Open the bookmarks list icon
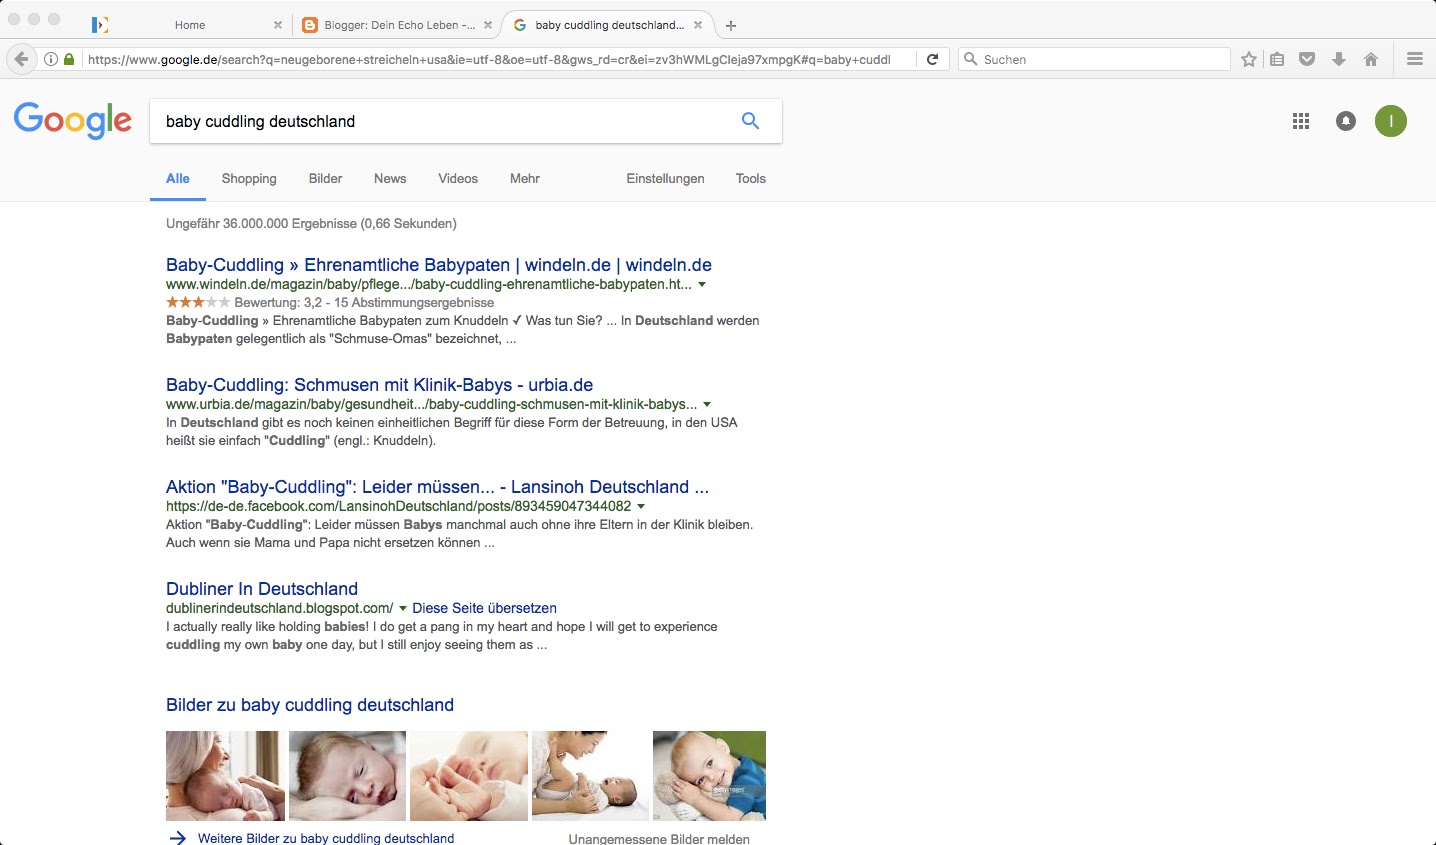The height and width of the screenshot is (845, 1436). [x=1277, y=59]
